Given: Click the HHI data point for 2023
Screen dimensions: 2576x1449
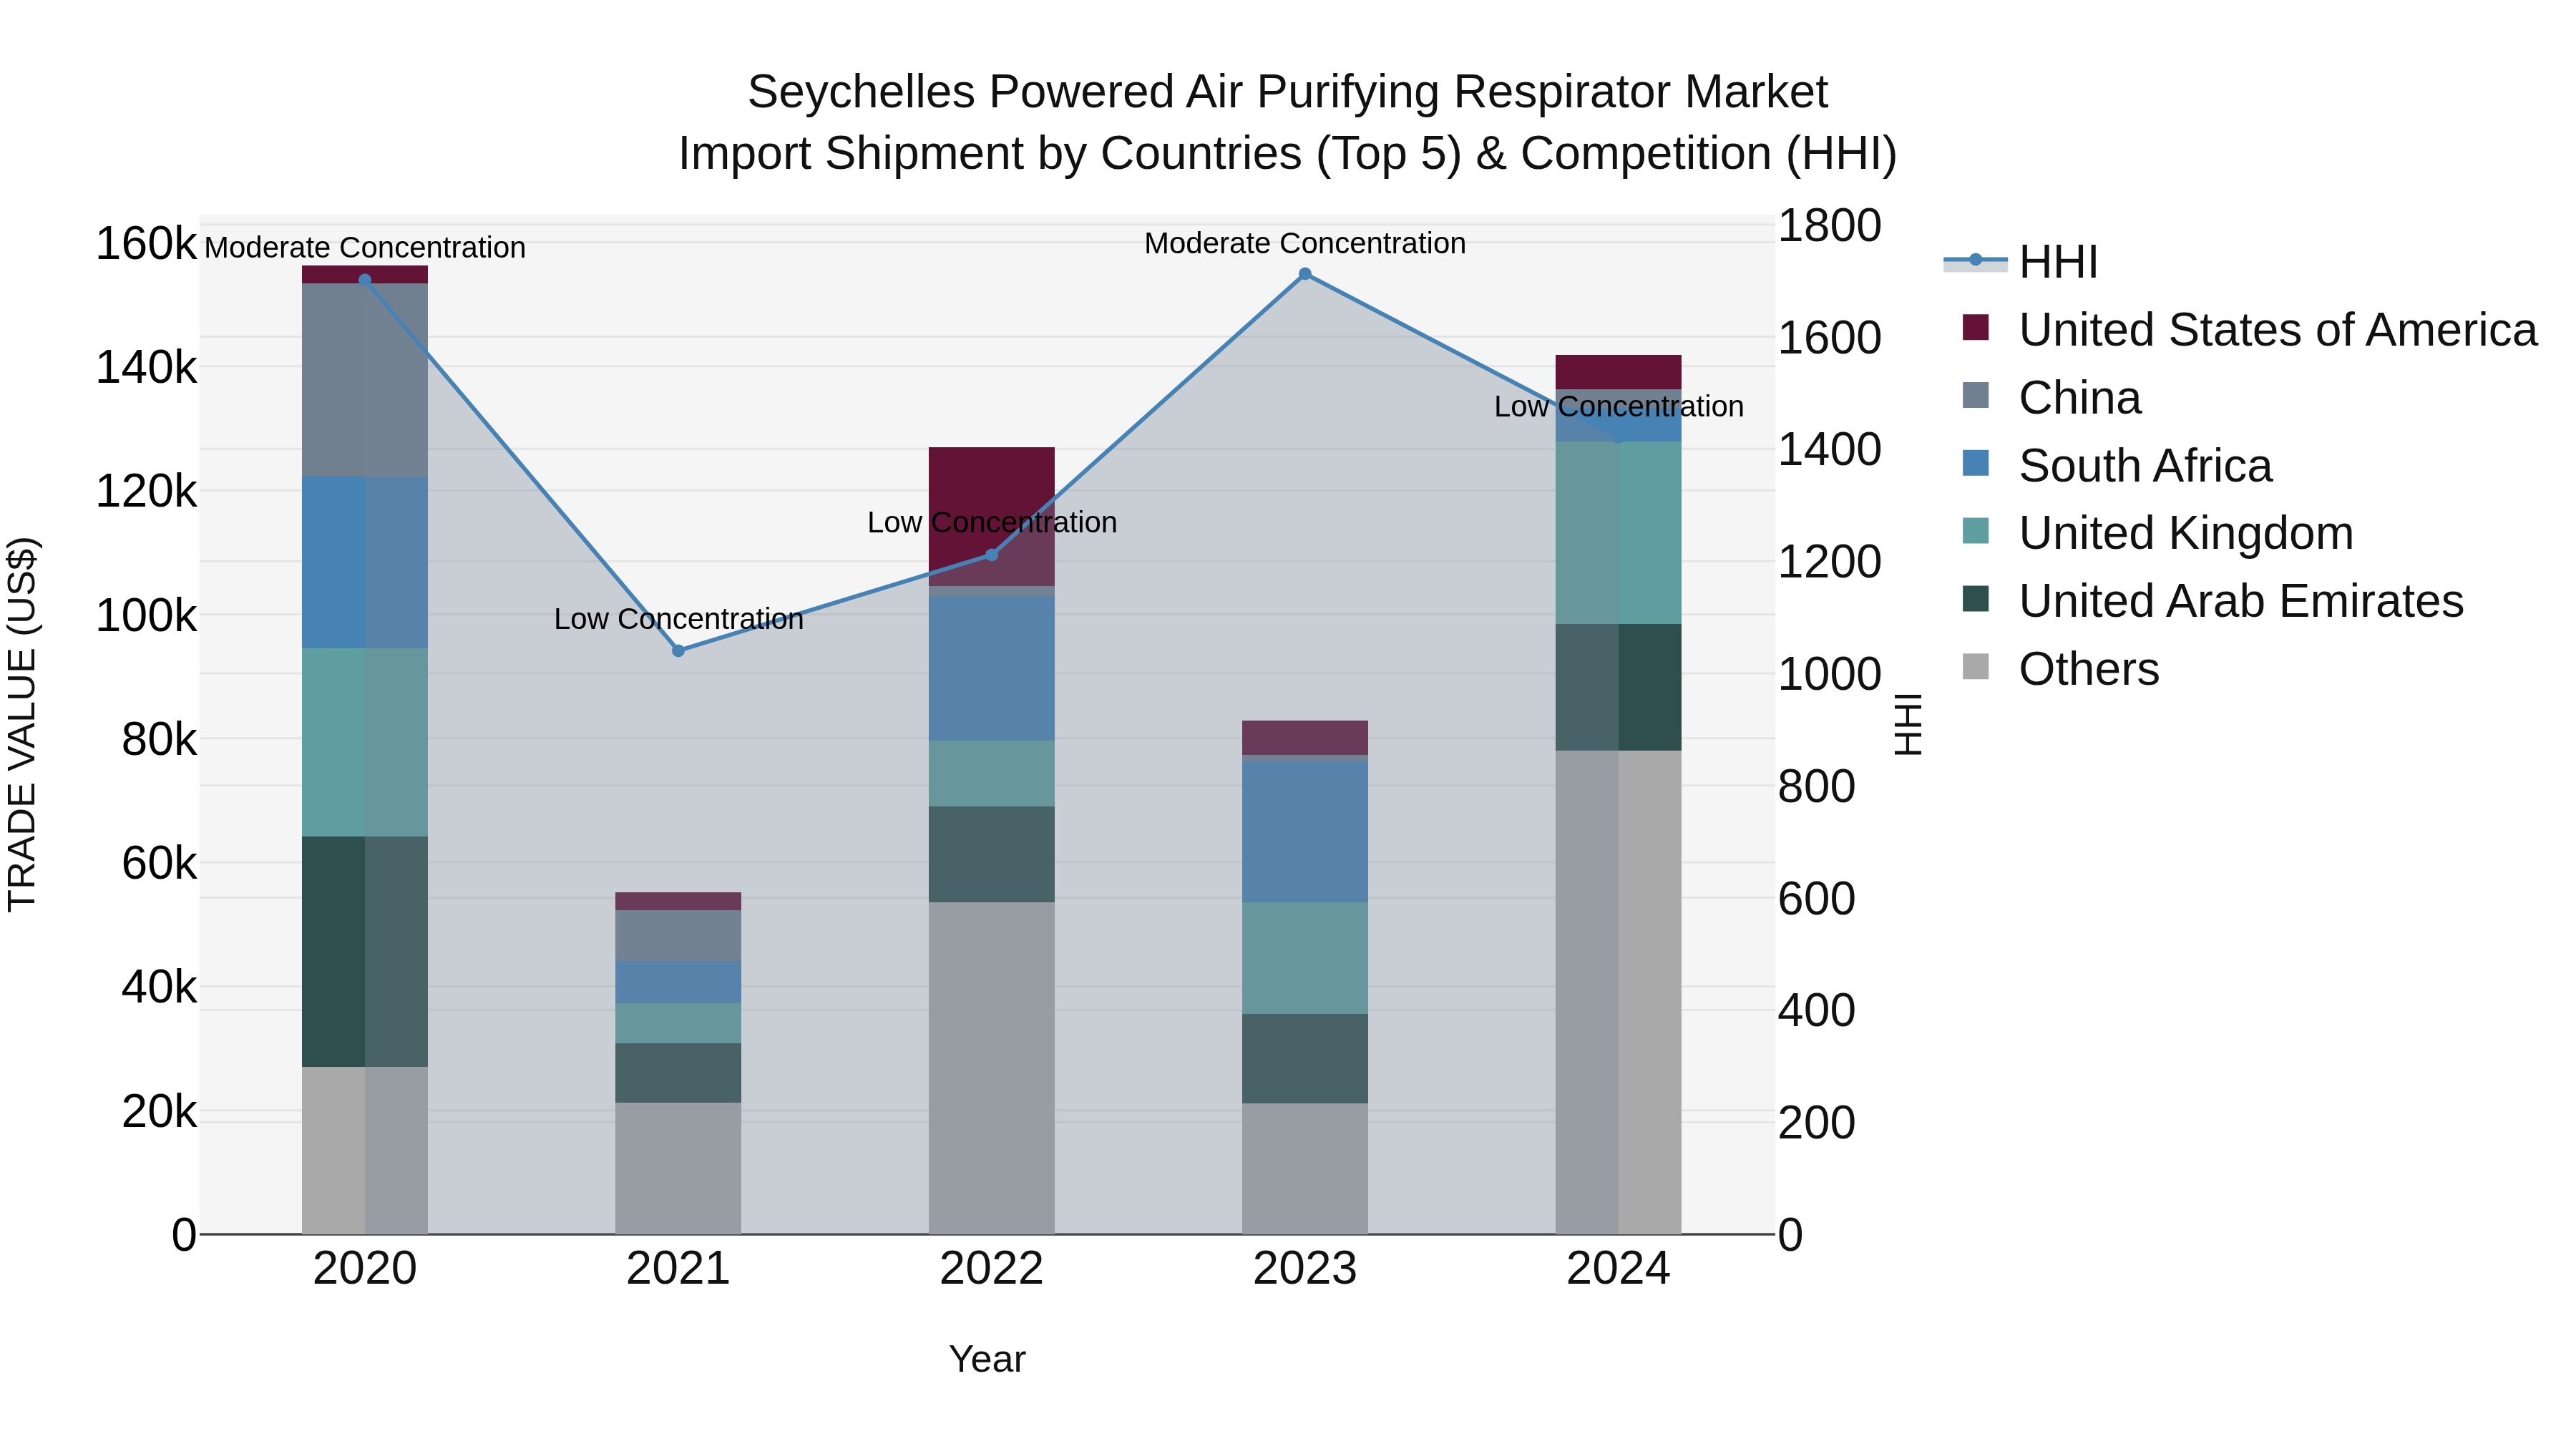Looking at the screenshot, I should tap(1305, 274).
